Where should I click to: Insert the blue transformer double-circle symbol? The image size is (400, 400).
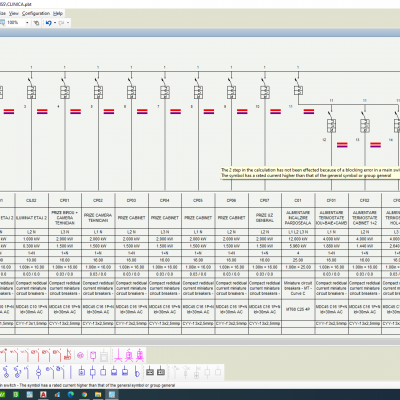coord(38,372)
